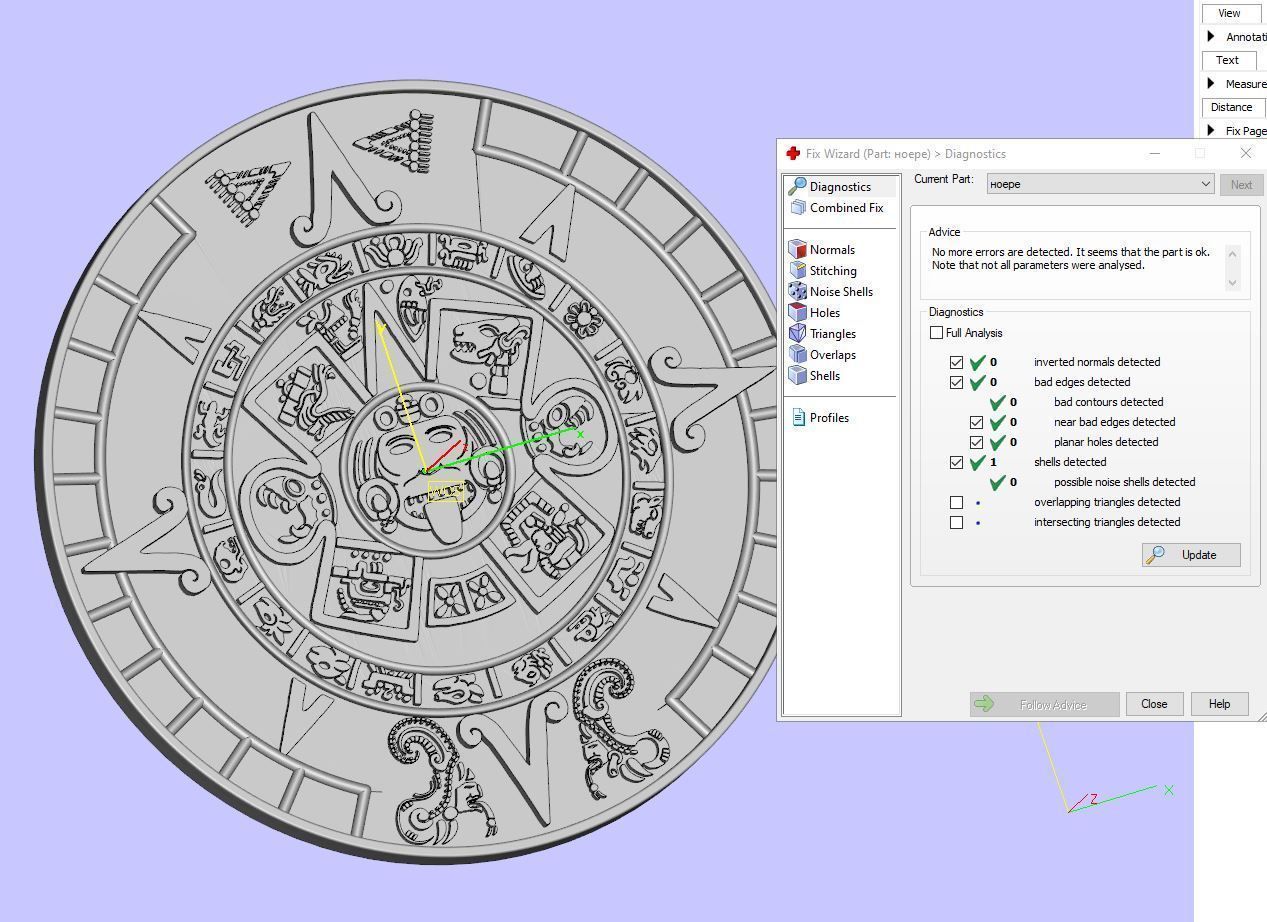1267x922 pixels.
Task: Expand the Measure section arrow
Action: click(x=1211, y=84)
